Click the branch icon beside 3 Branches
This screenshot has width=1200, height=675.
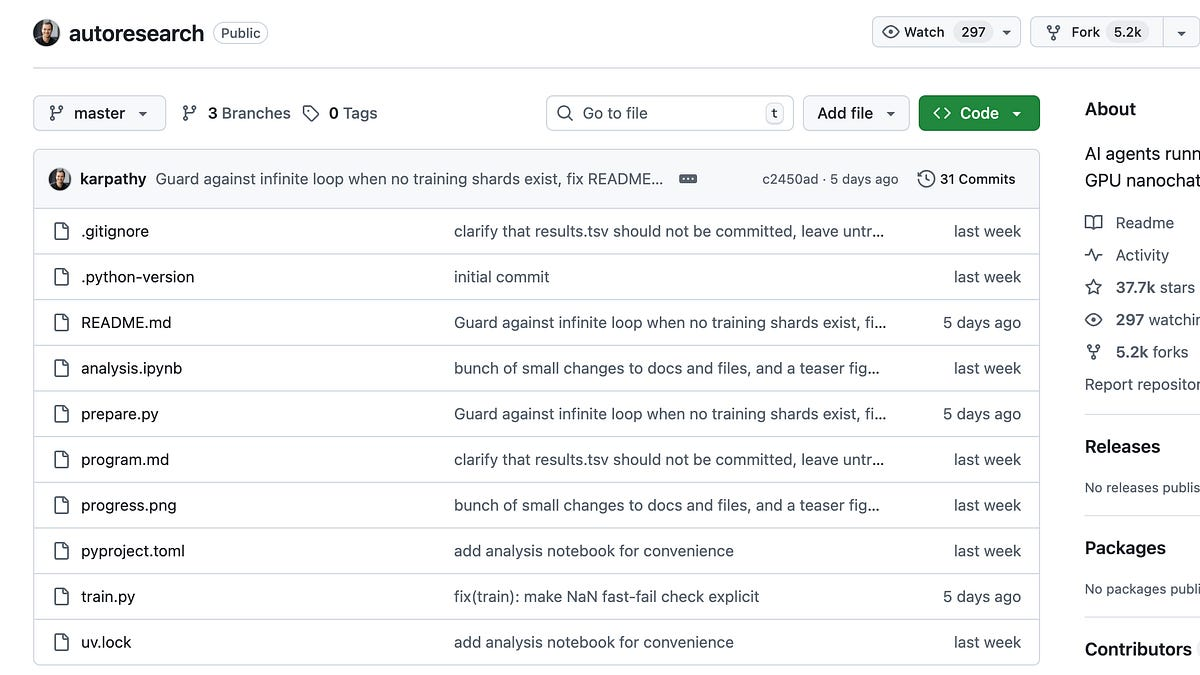click(x=190, y=113)
